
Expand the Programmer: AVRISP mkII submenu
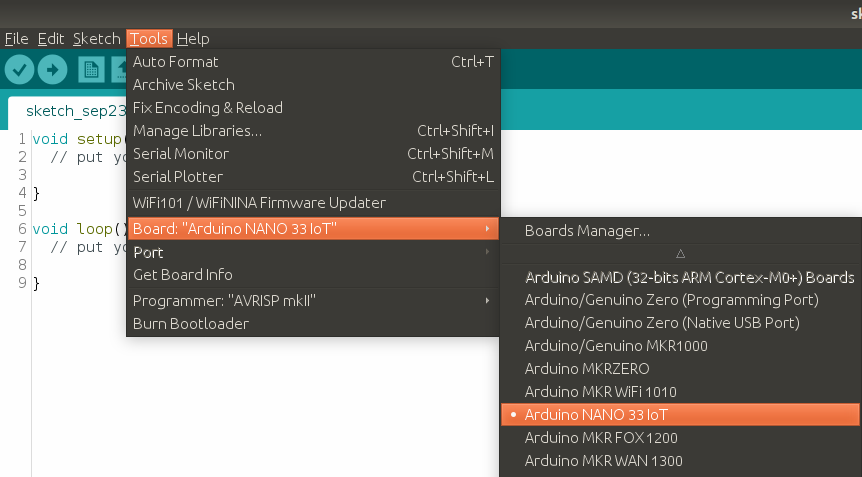click(x=313, y=301)
